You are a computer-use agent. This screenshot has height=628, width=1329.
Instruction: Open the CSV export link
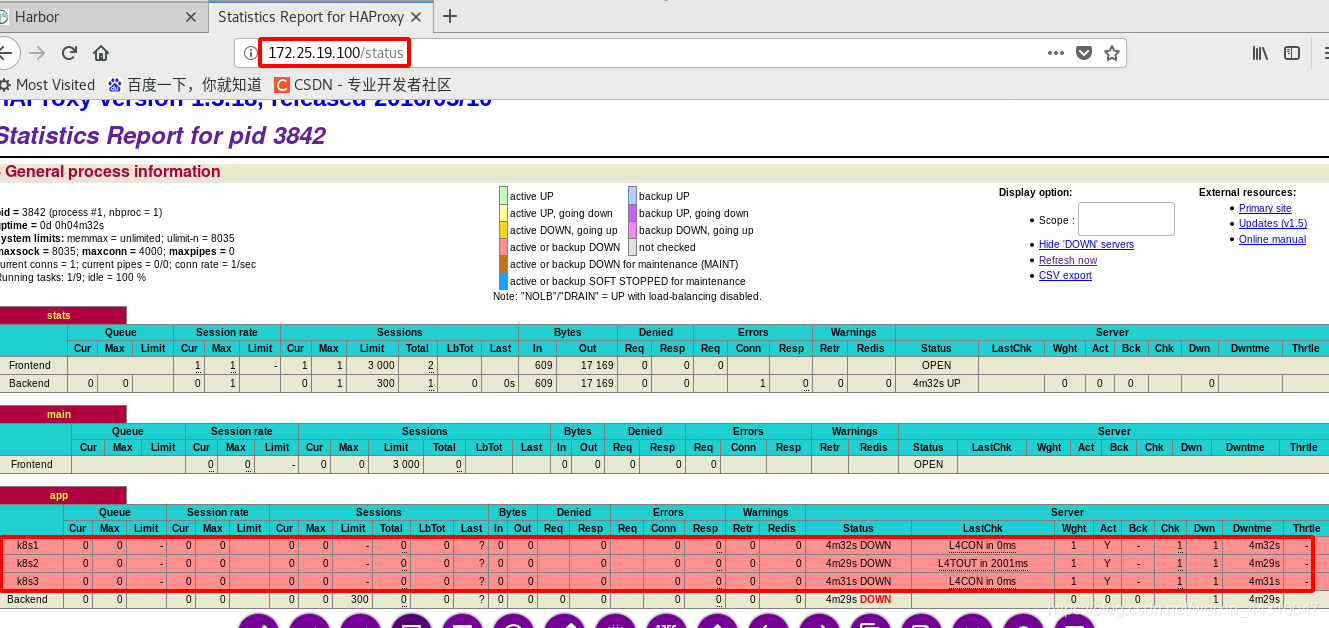coord(1065,275)
